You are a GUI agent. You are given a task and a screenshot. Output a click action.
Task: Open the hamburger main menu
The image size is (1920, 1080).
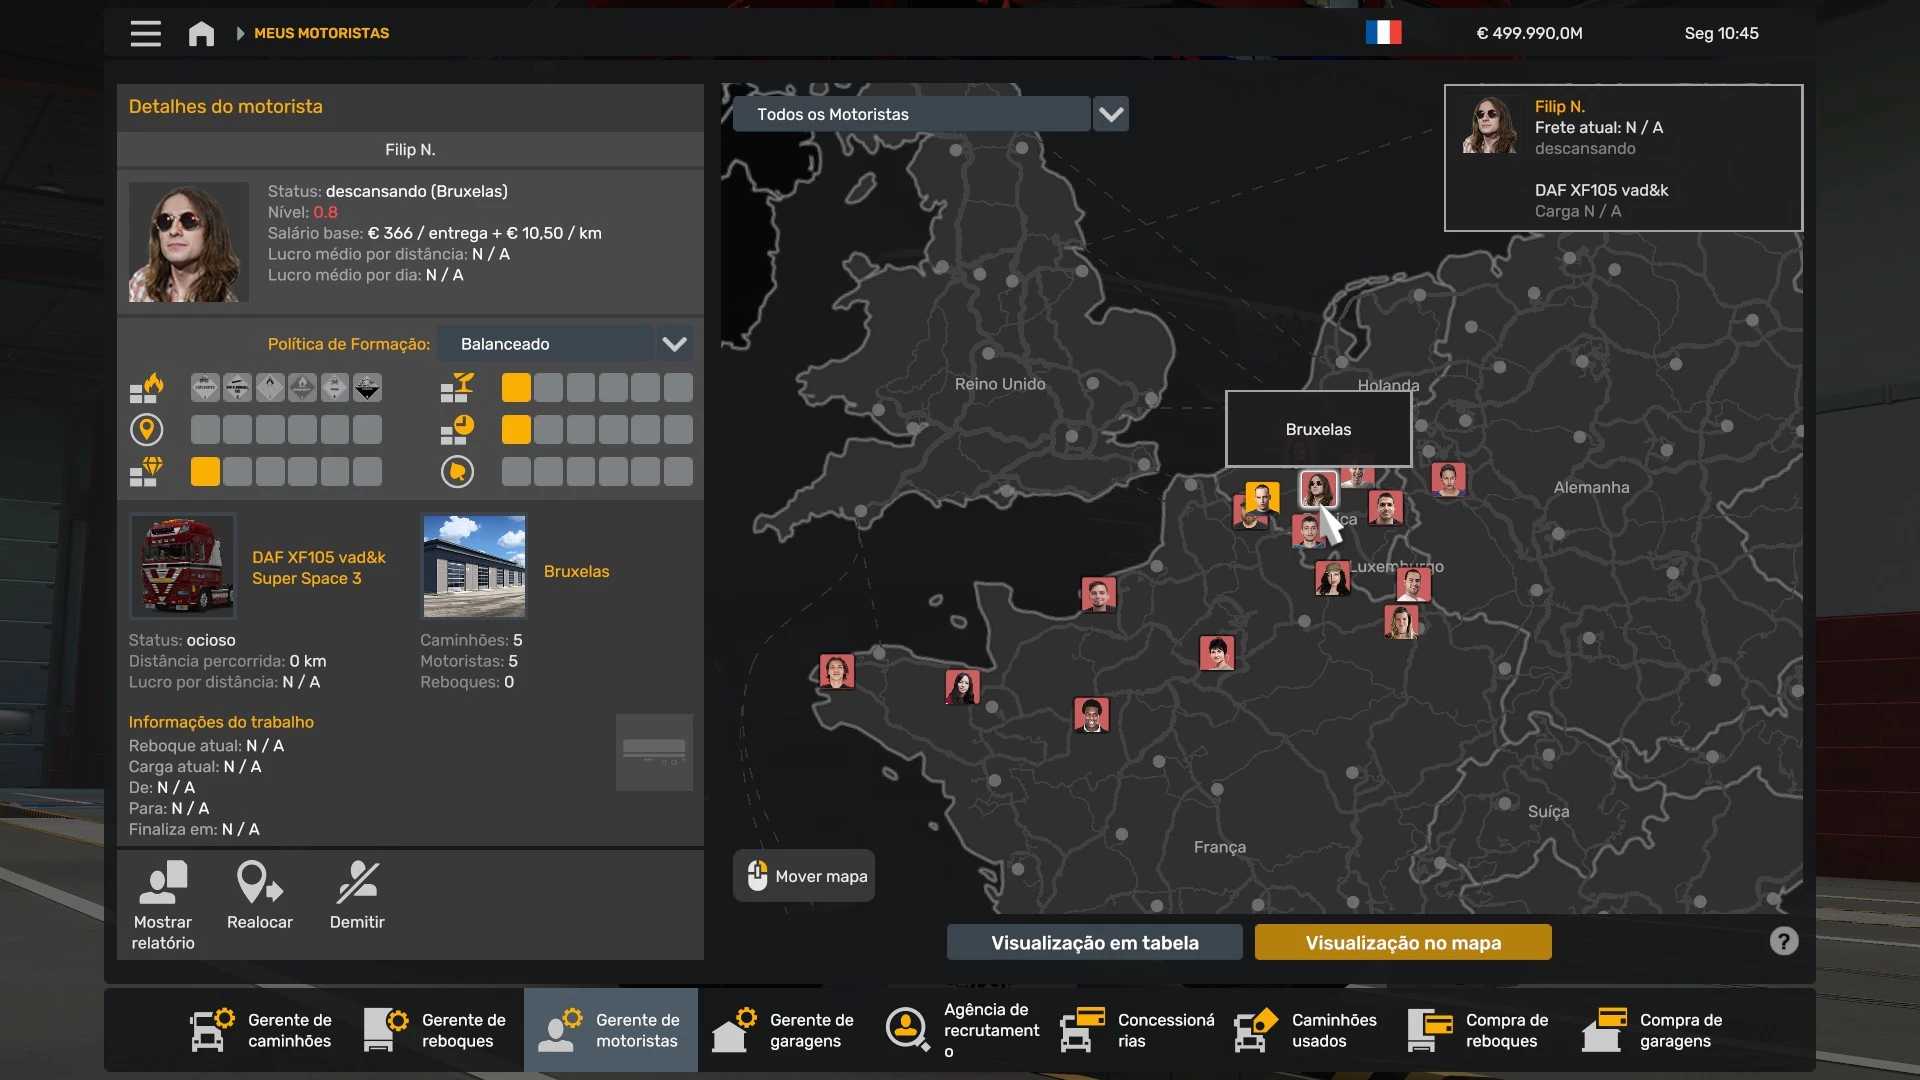click(145, 33)
